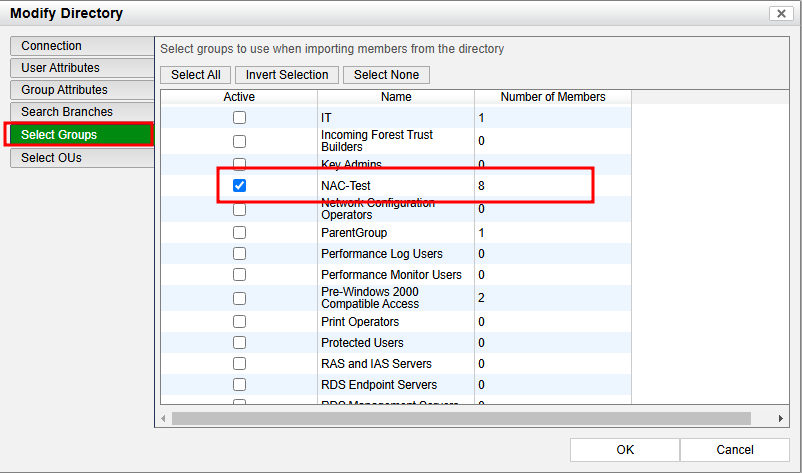Switch to the User Attributes tab
The height and width of the screenshot is (473, 802).
(81, 68)
